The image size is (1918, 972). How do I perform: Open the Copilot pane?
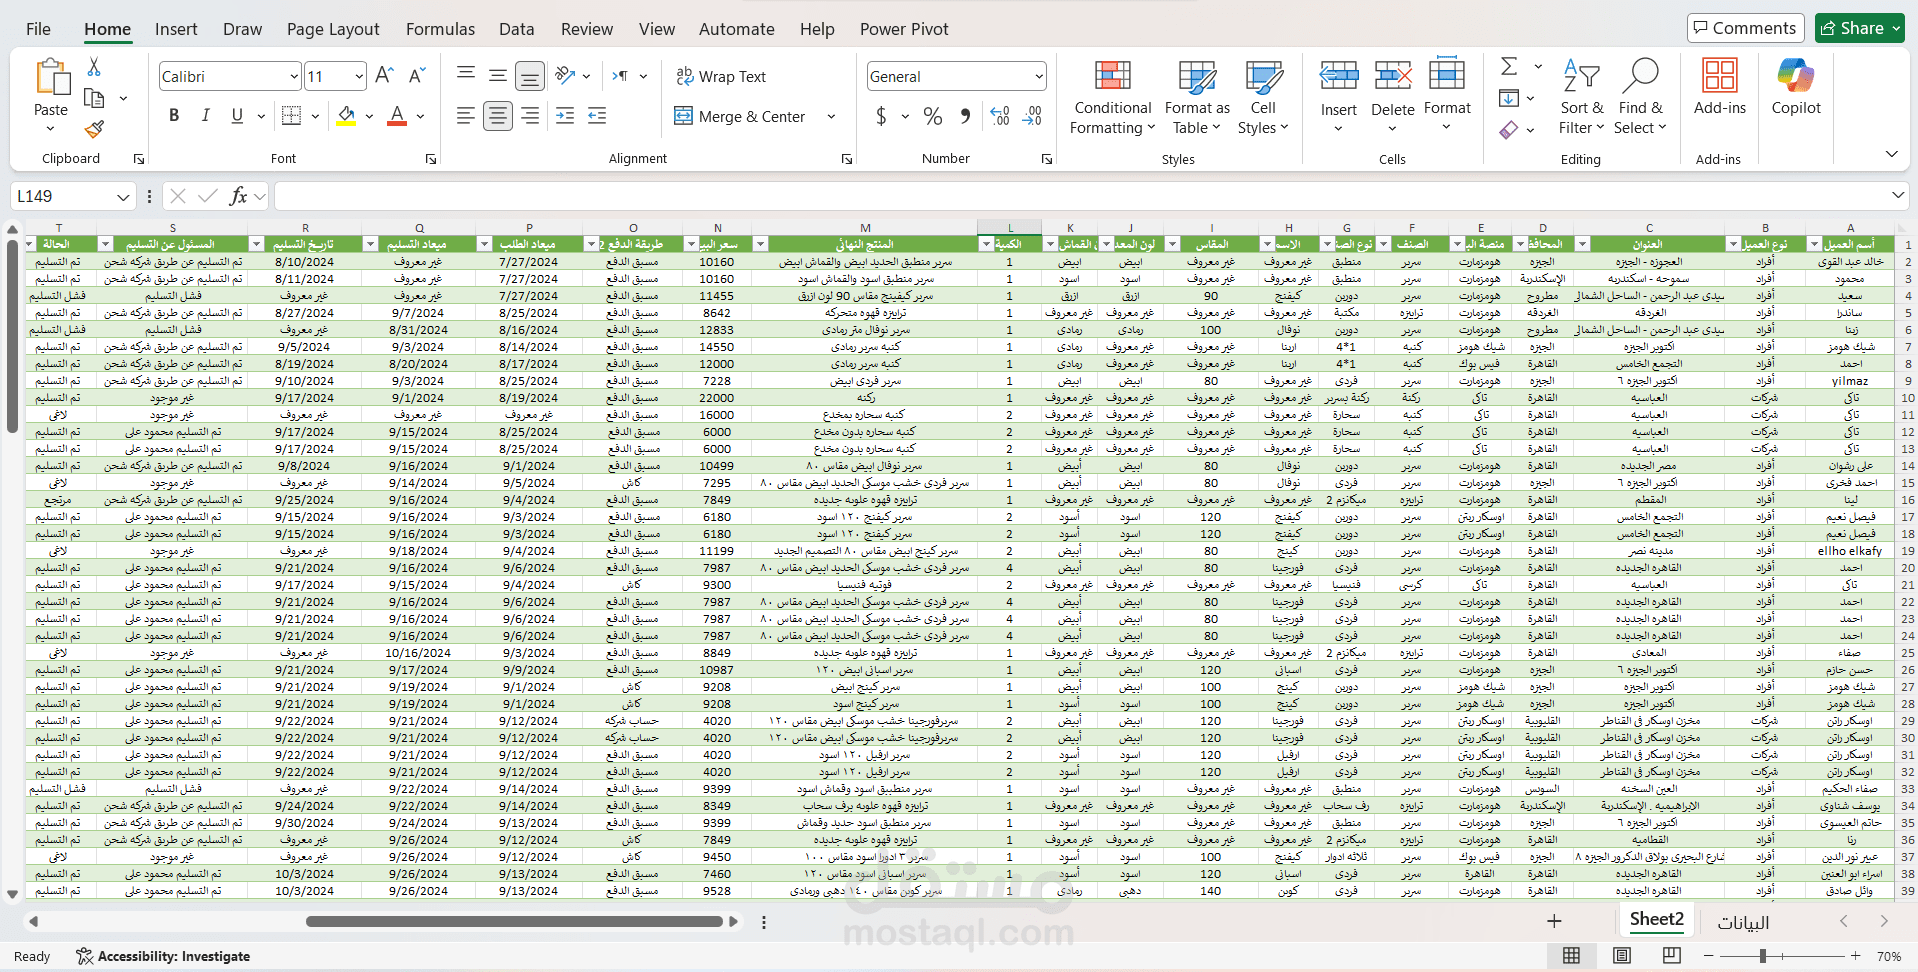1796,88
